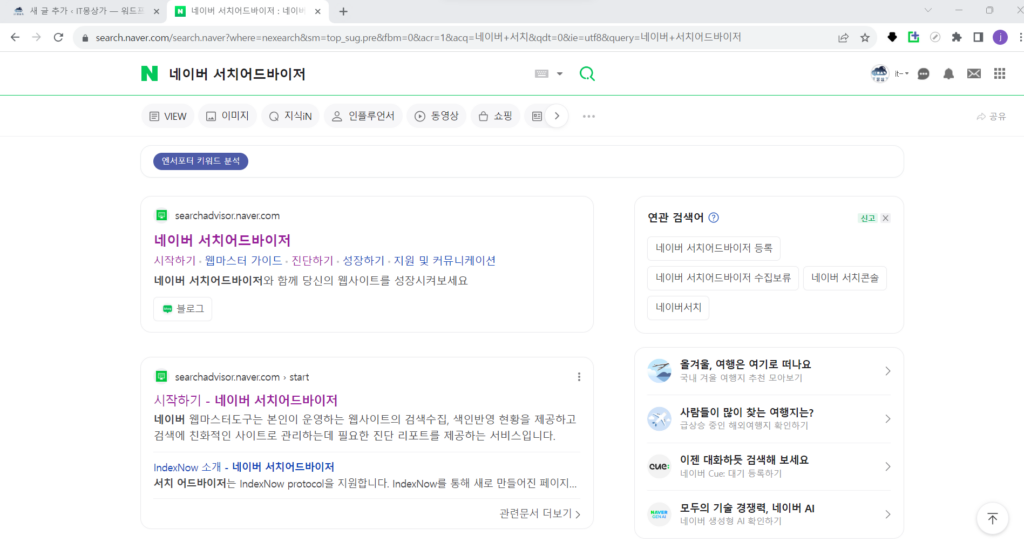
Task: Click the green download extension icon
Action: 914,37
